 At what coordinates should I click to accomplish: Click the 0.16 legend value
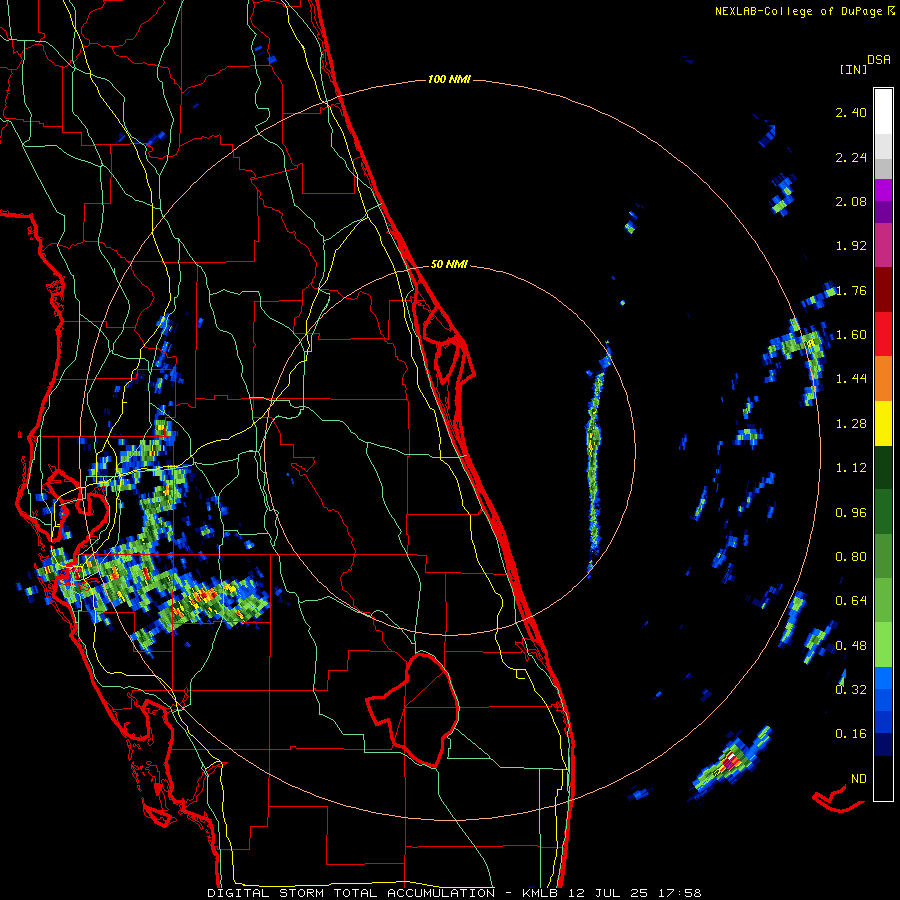point(851,734)
